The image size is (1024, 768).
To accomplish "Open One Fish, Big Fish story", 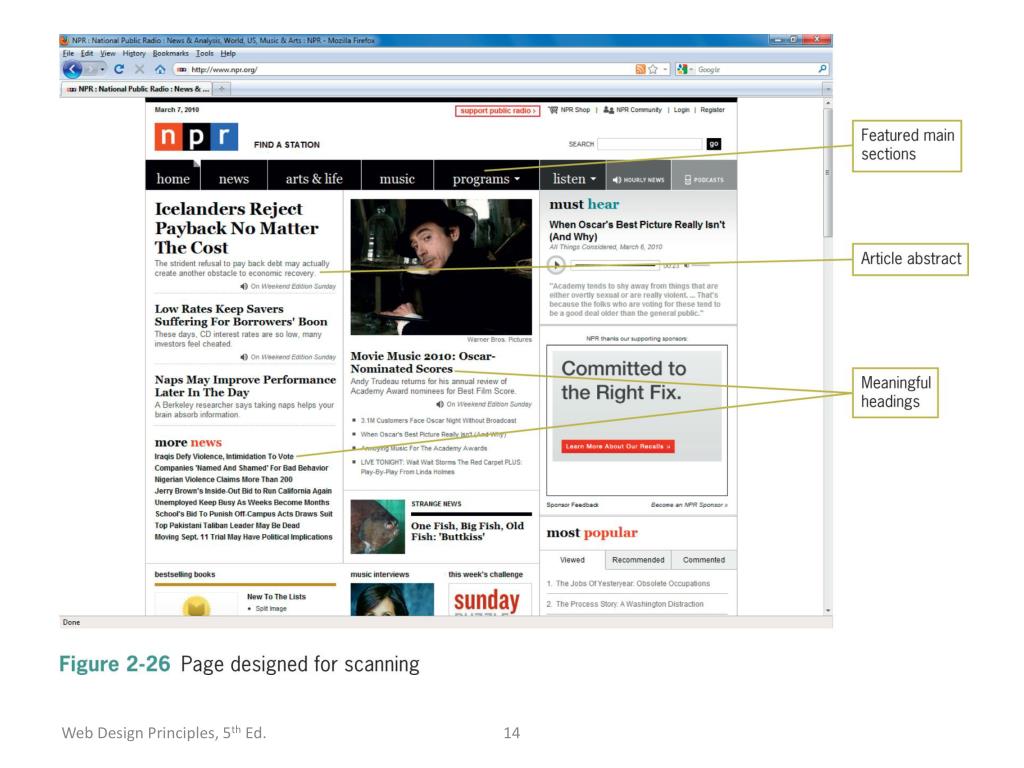I will click(x=467, y=531).
